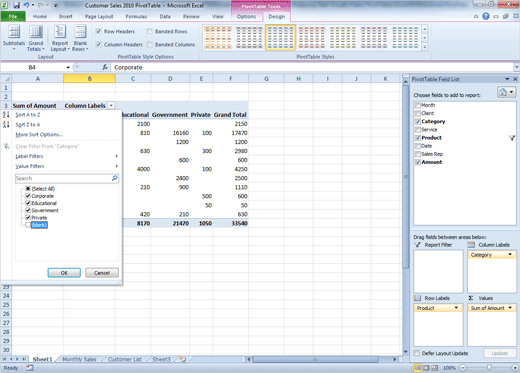The image size is (520, 373).
Task: Switch to Page Break Preview in status bar
Action: (434, 368)
